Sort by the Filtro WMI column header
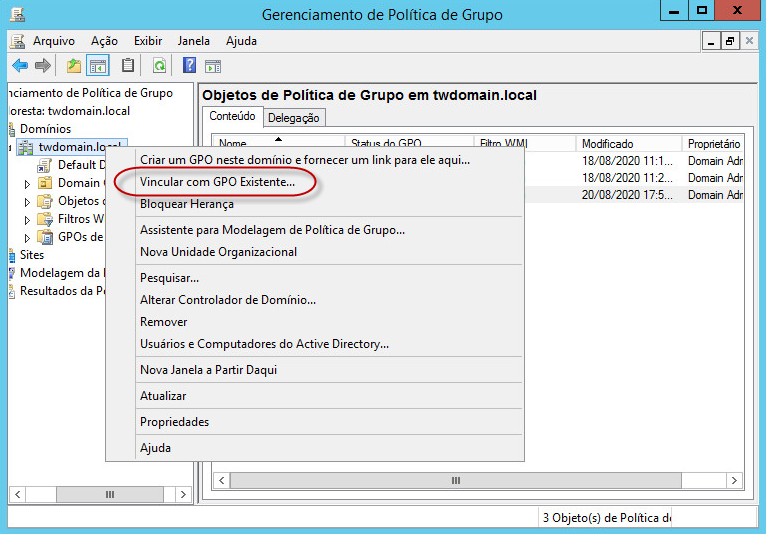The height and width of the screenshot is (534, 766). [x=524, y=143]
